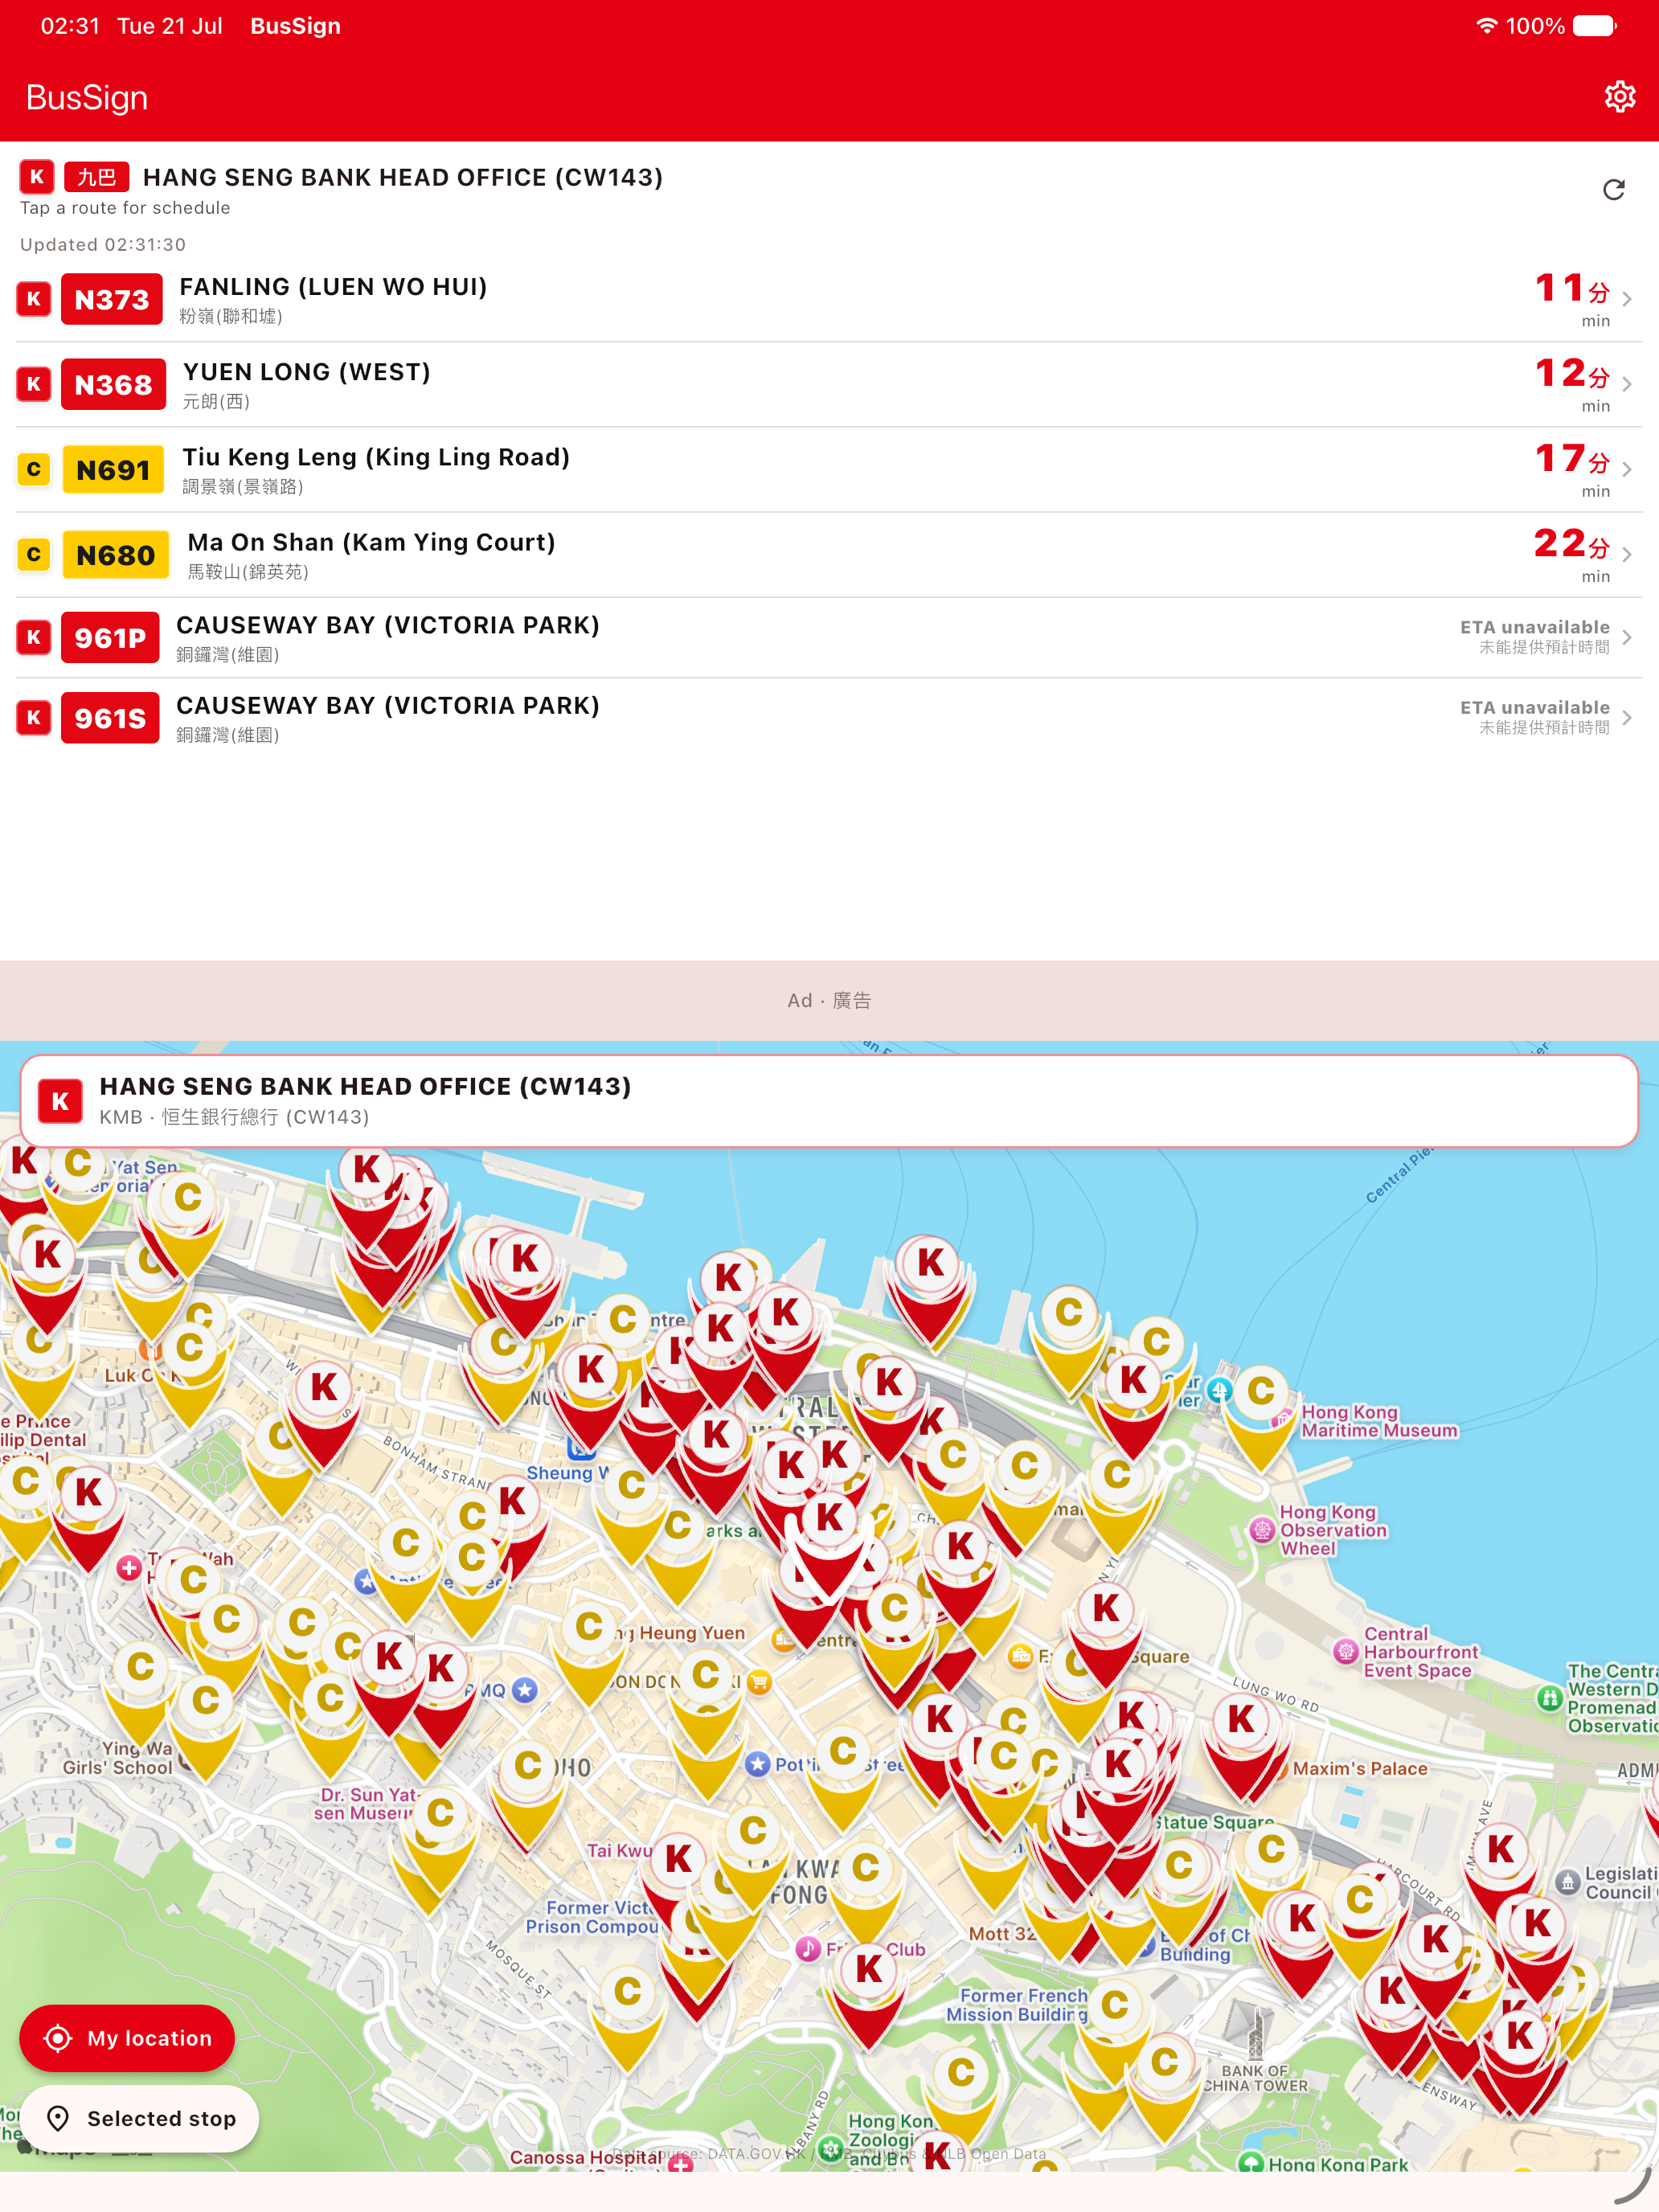
Task: Select the C stop pin near Dr. Sun Yat-sen Museum
Action: pyautogui.click(x=439, y=1838)
